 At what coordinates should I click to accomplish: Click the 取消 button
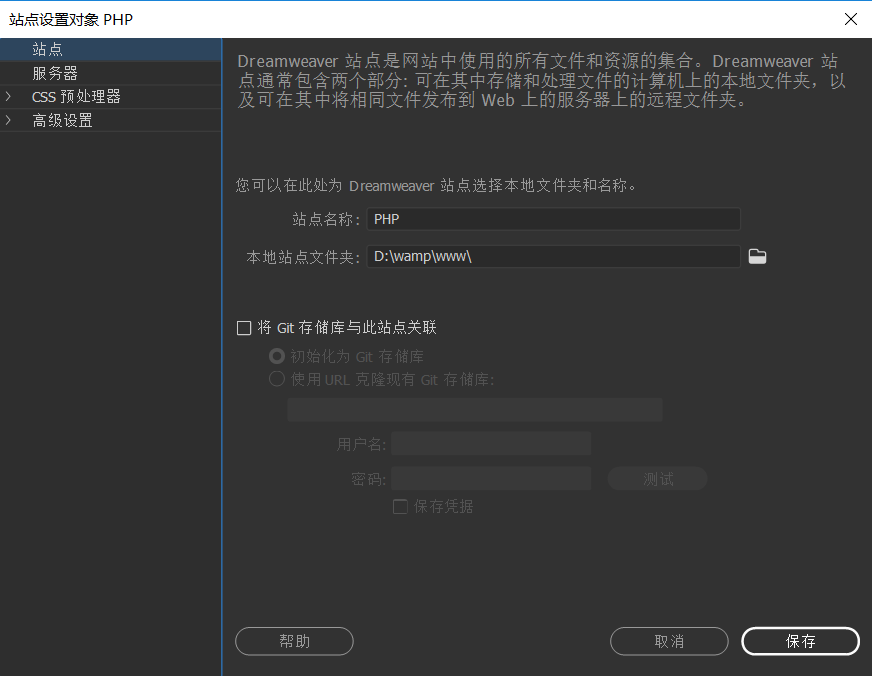(669, 641)
